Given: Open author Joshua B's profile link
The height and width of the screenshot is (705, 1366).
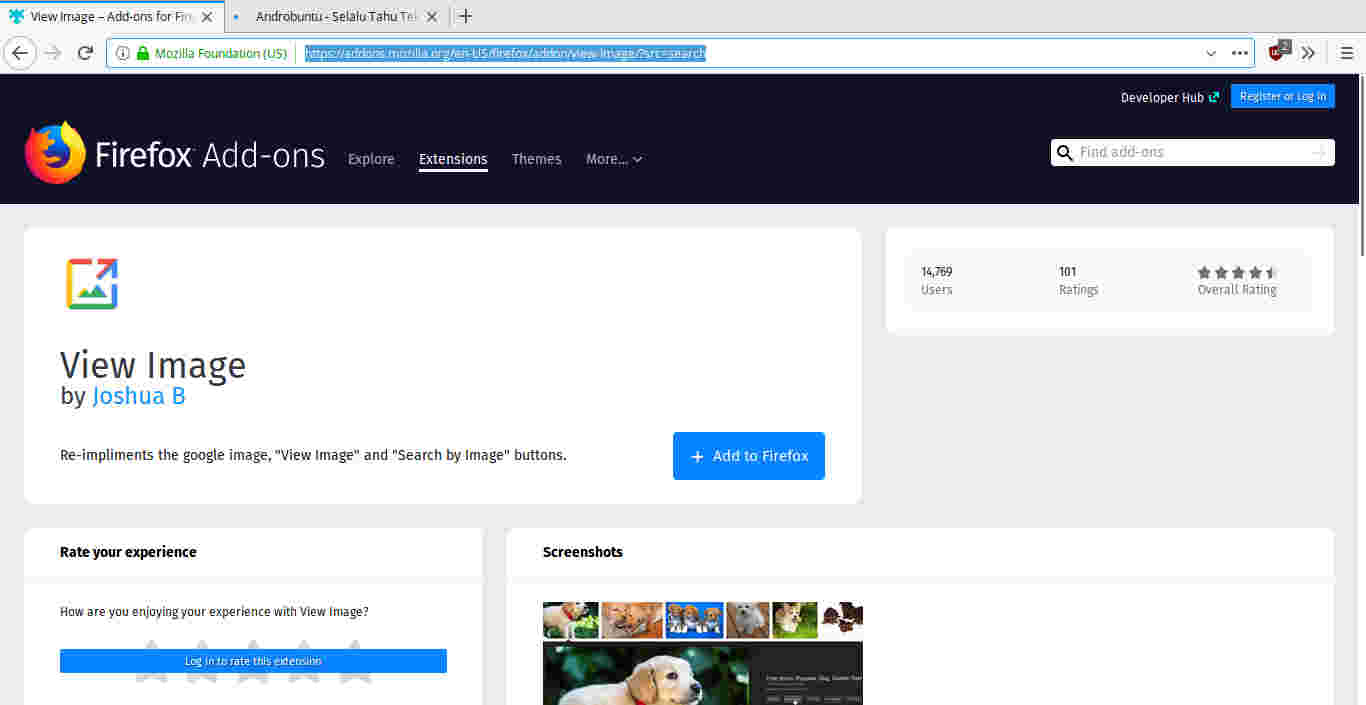Looking at the screenshot, I should point(138,396).
